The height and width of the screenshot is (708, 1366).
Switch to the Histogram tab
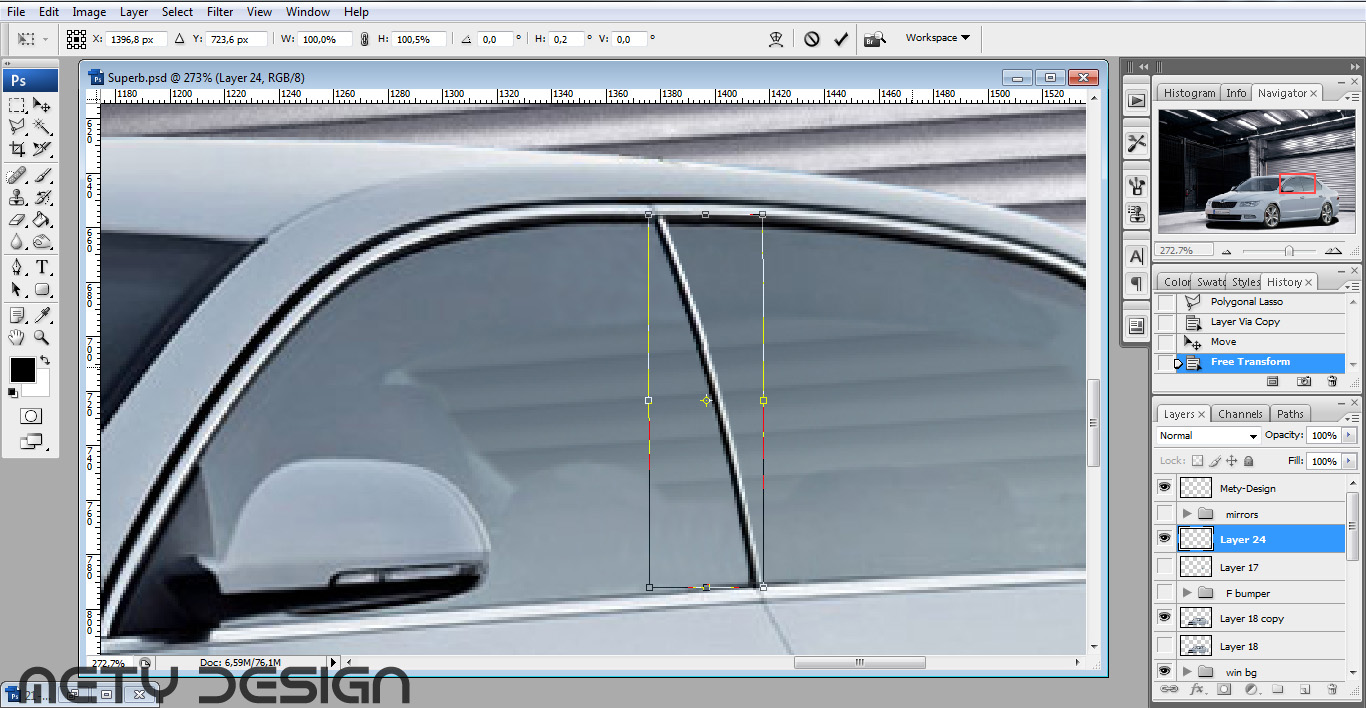tap(1189, 93)
